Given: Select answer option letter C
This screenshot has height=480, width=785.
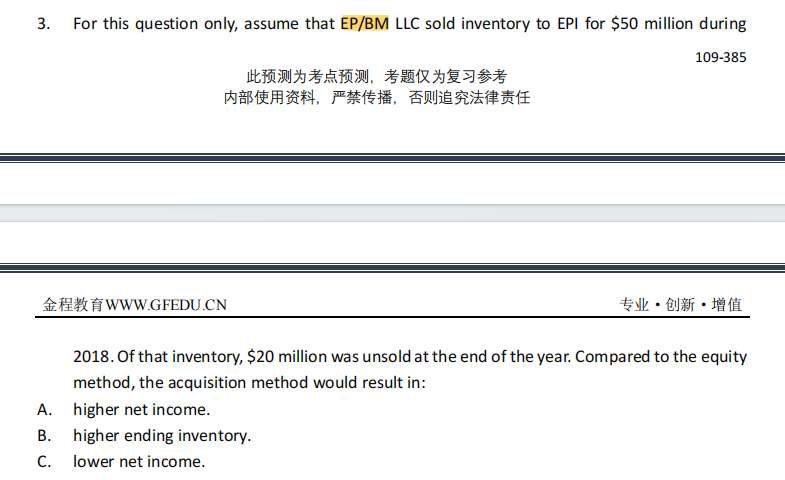Looking at the screenshot, I should point(43,462).
